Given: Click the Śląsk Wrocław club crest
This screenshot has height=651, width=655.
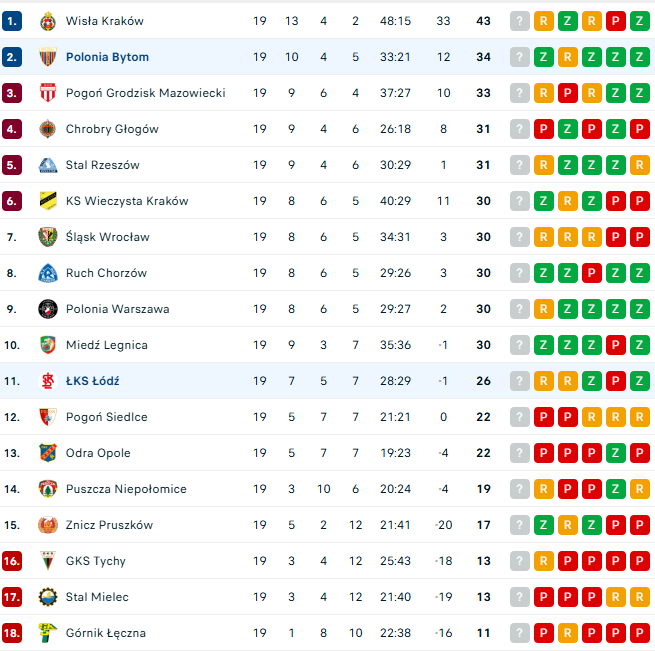Looking at the screenshot, I should (47, 237).
